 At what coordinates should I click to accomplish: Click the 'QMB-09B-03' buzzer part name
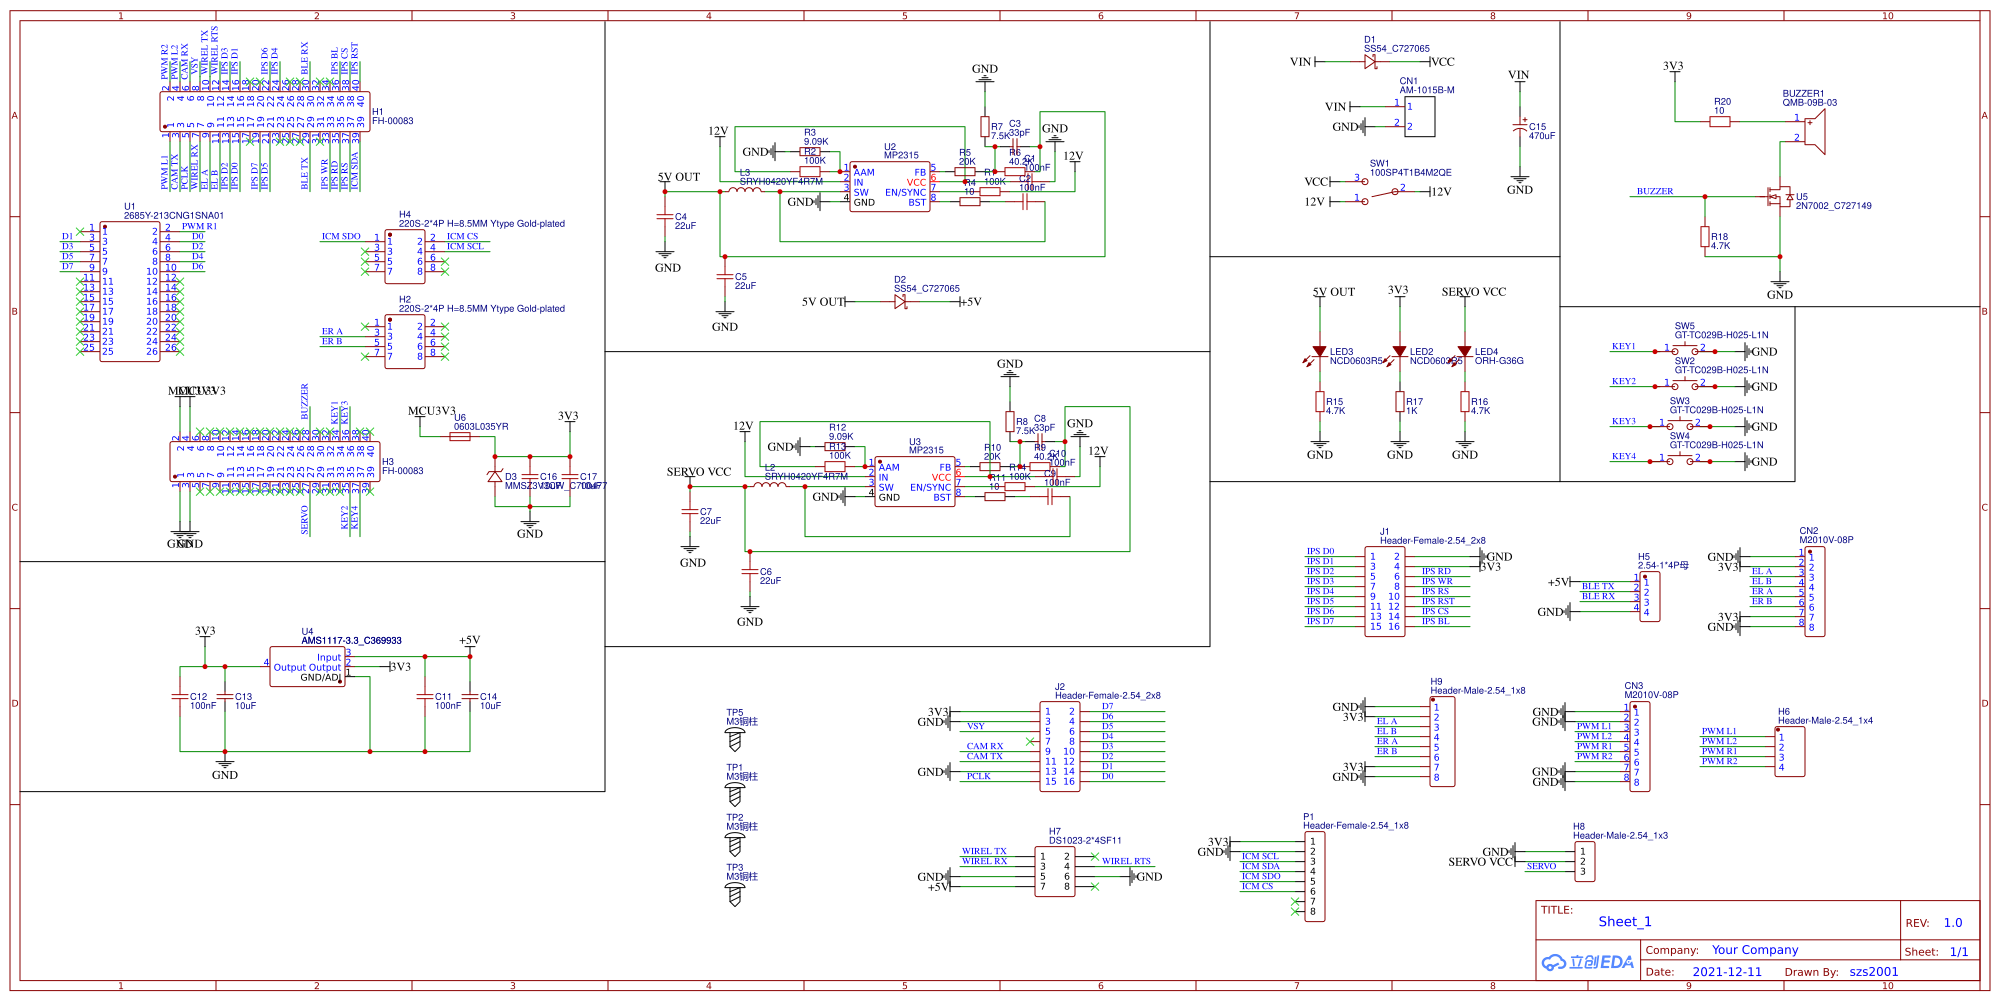point(1809,102)
